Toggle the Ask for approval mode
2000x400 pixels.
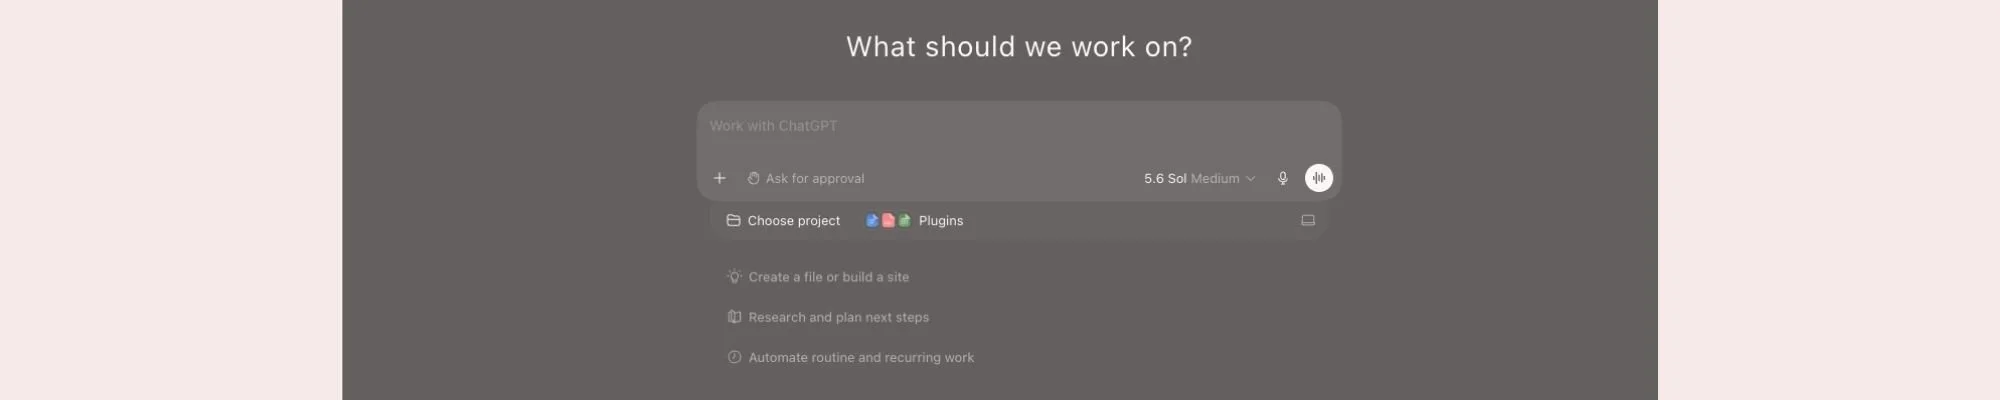(806, 178)
